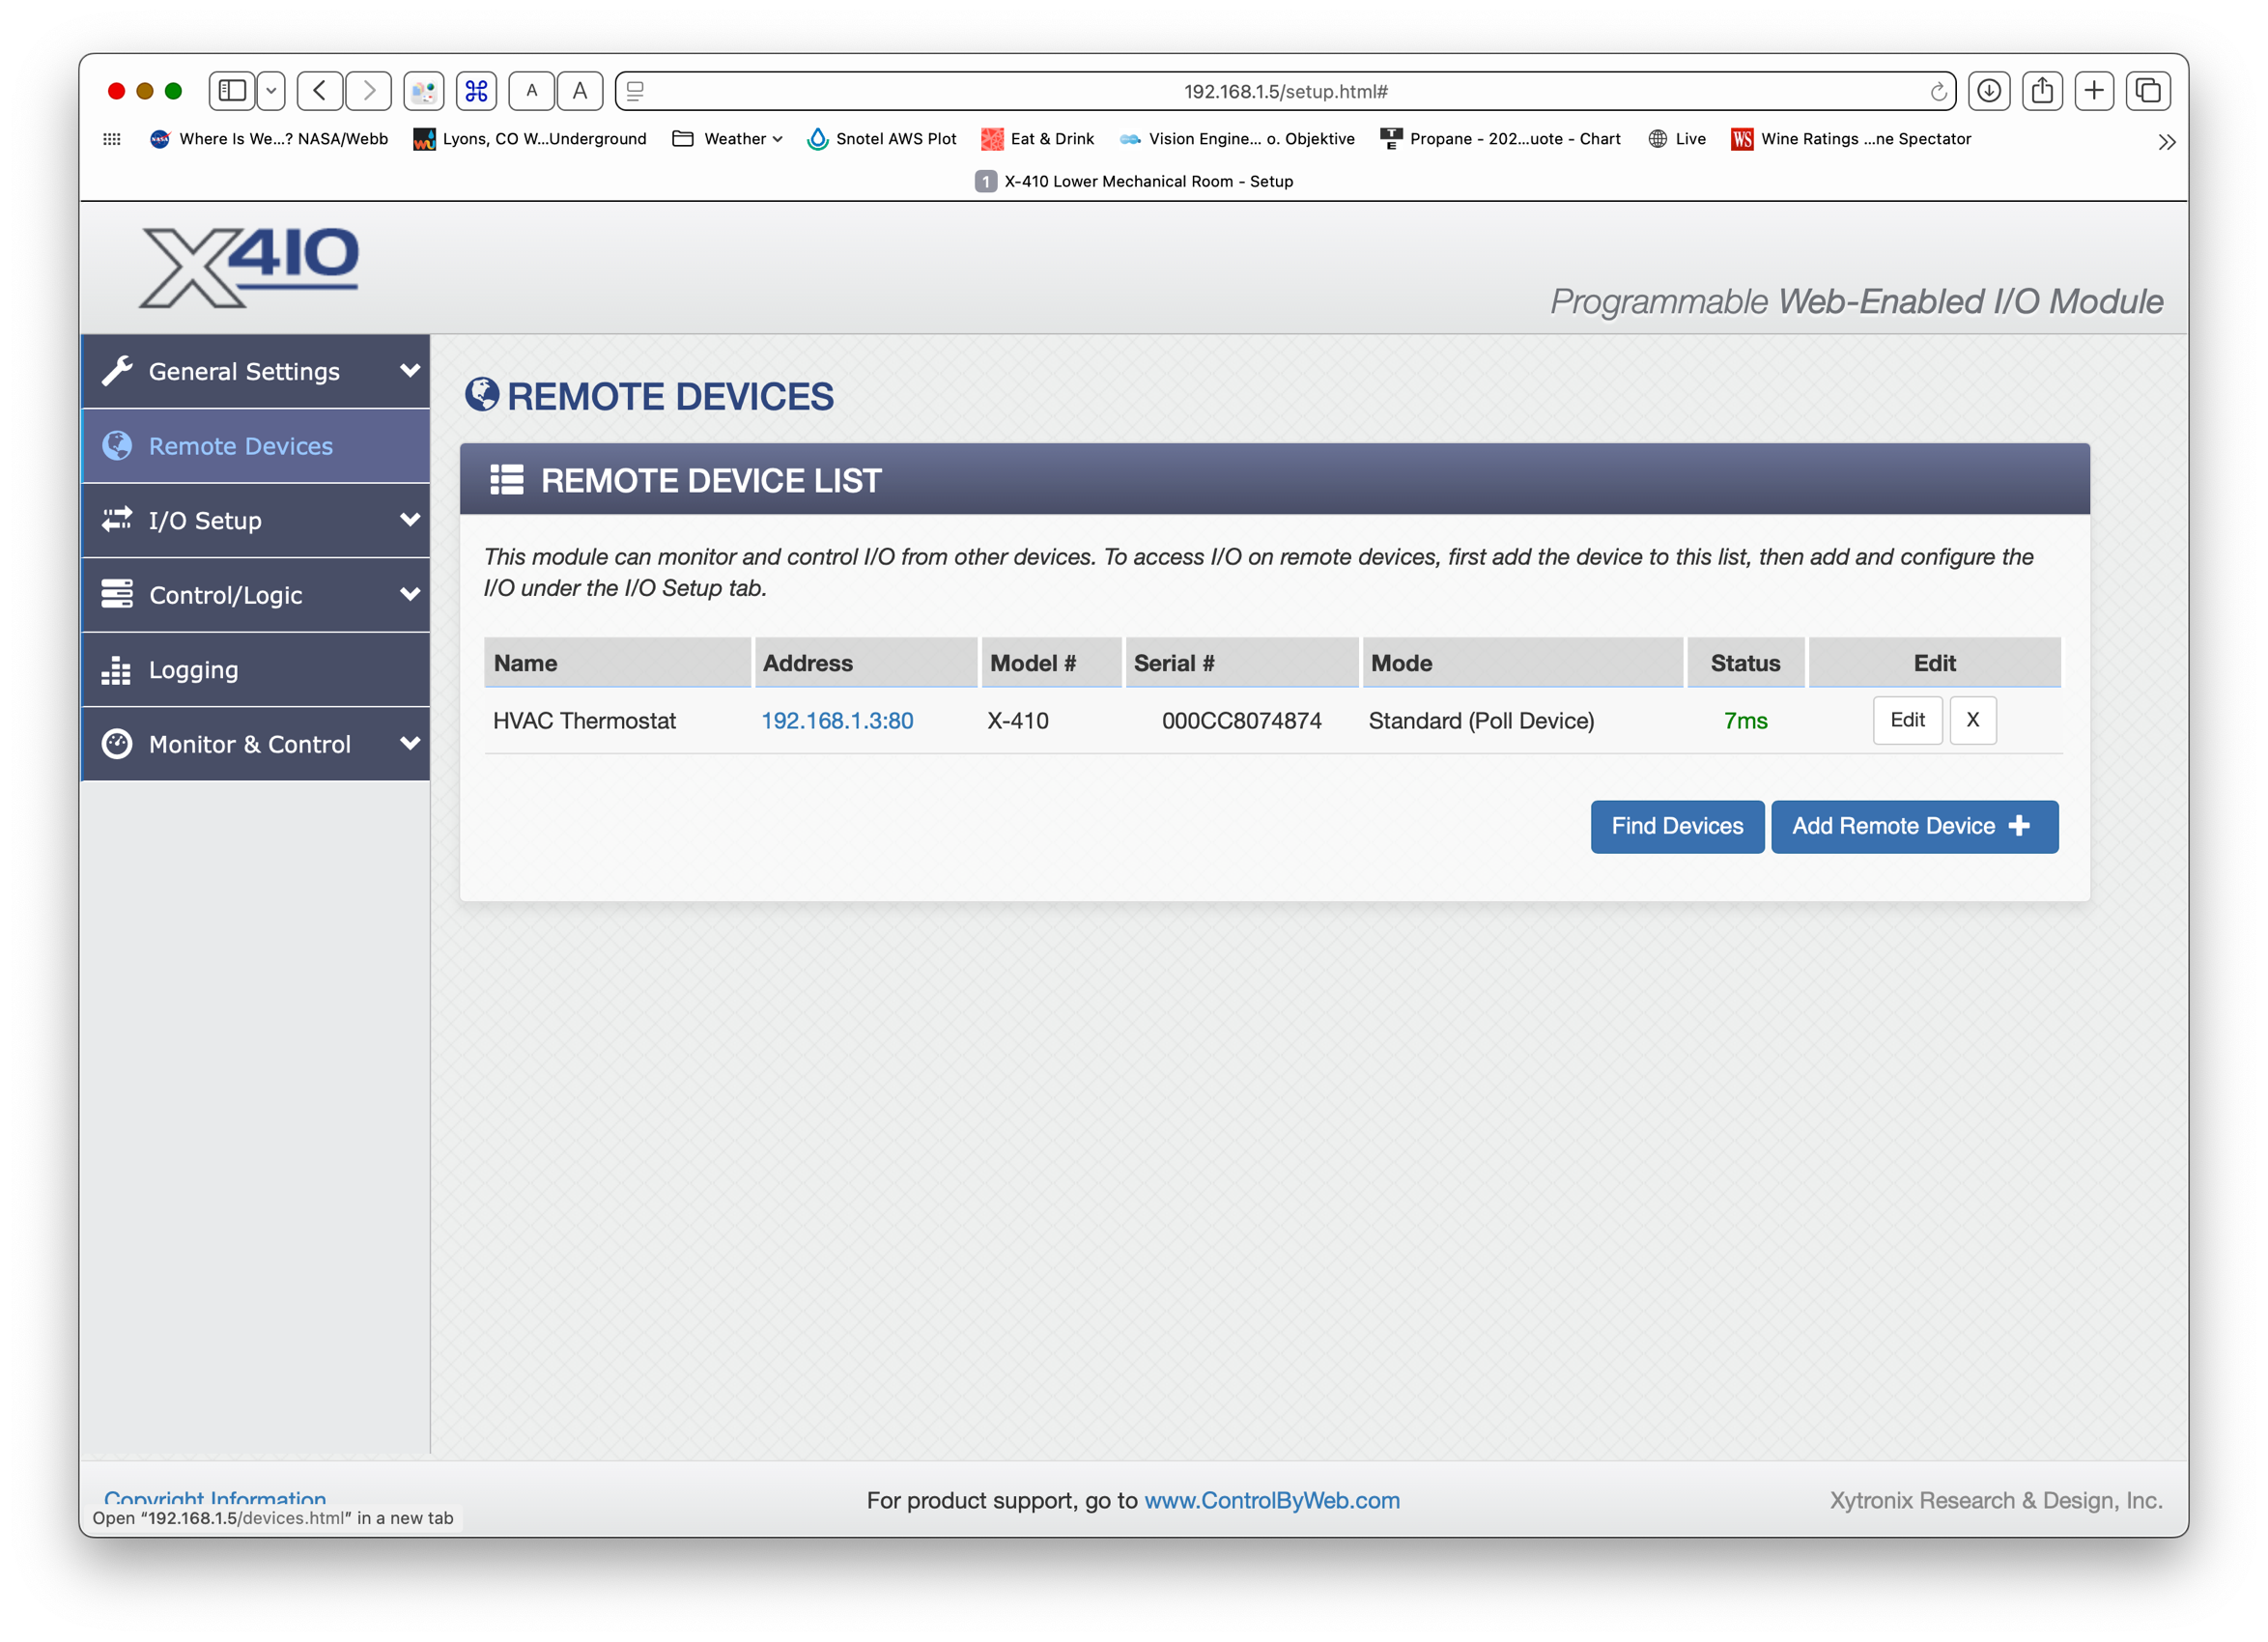Viewport: 2268px width, 1642px height.
Task: Click the globe icon in Remote Devices heading
Action: pyautogui.click(x=482, y=395)
